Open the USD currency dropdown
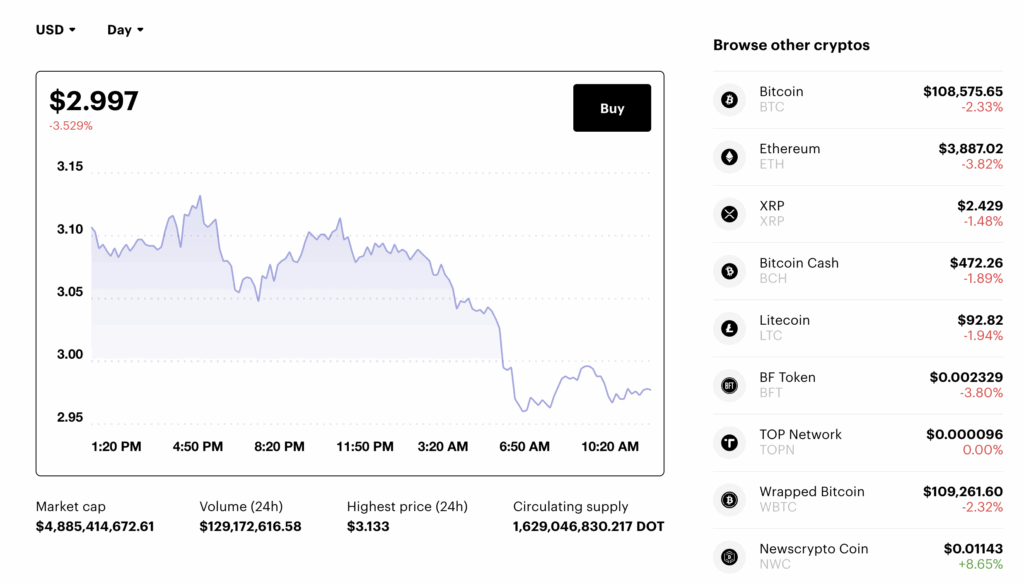The width and height of the screenshot is (1024, 584). [x=56, y=30]
